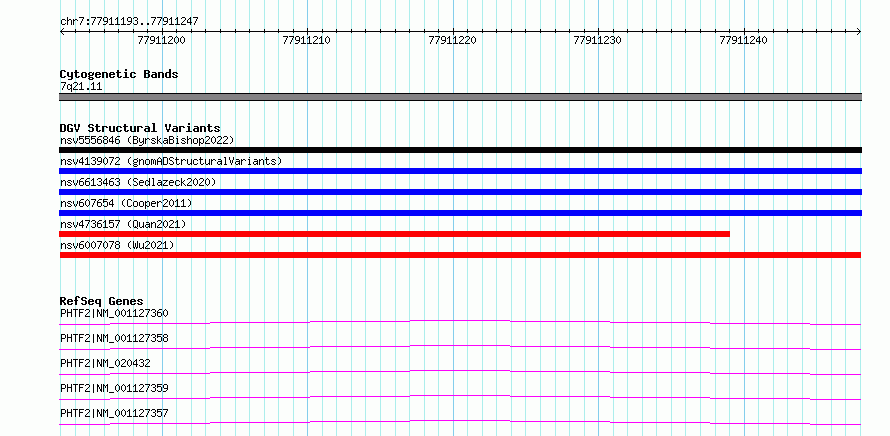Open the PHTF2|NM_001127358 transcript label
Screen dimensions: 890x436
(x=114, y=338)
